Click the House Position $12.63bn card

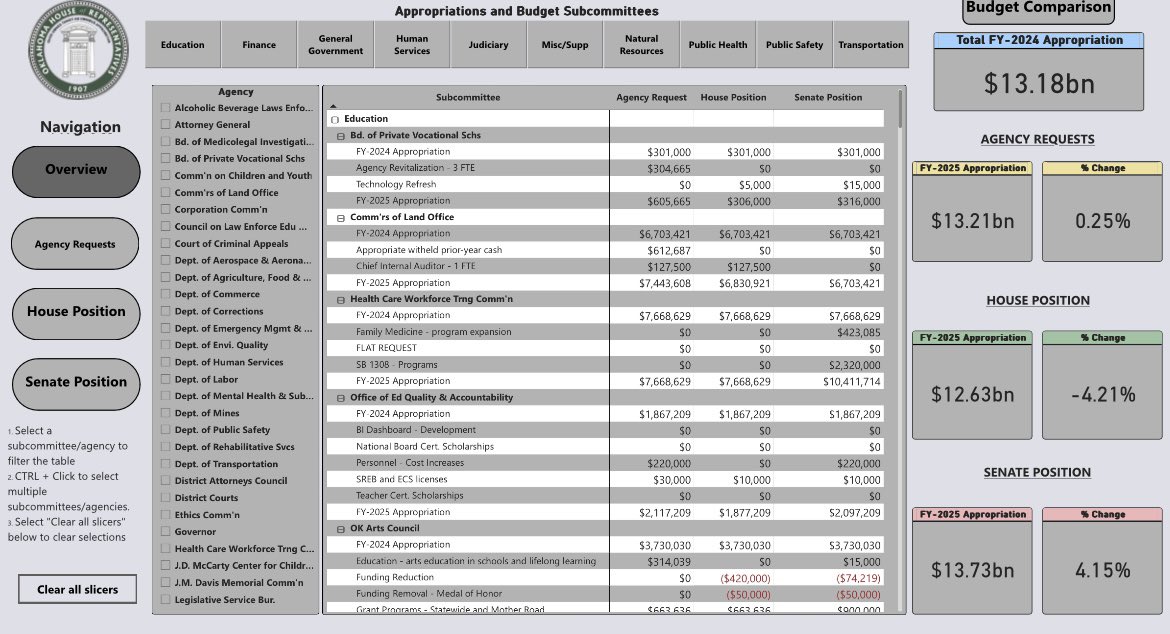972,385
